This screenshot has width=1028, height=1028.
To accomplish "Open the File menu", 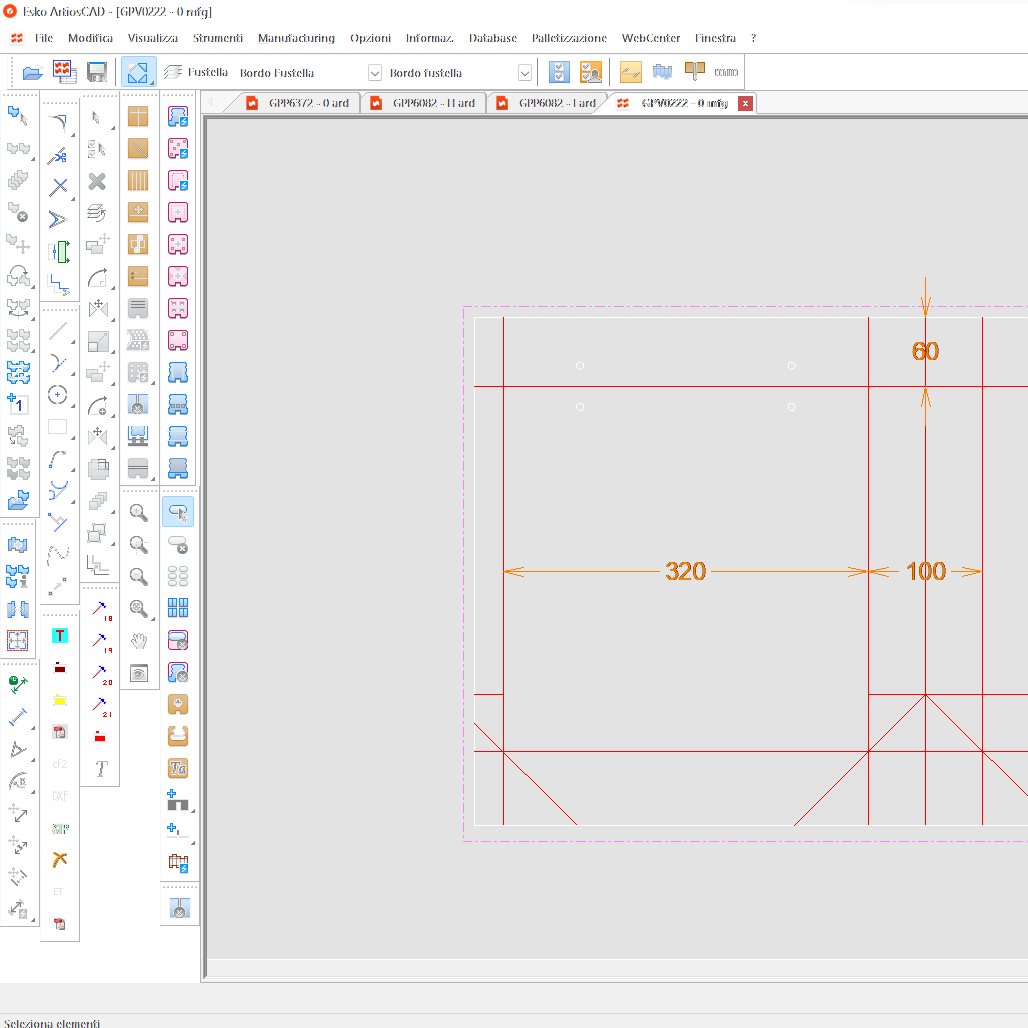I will pyautogui.click(x=44, y=38).
